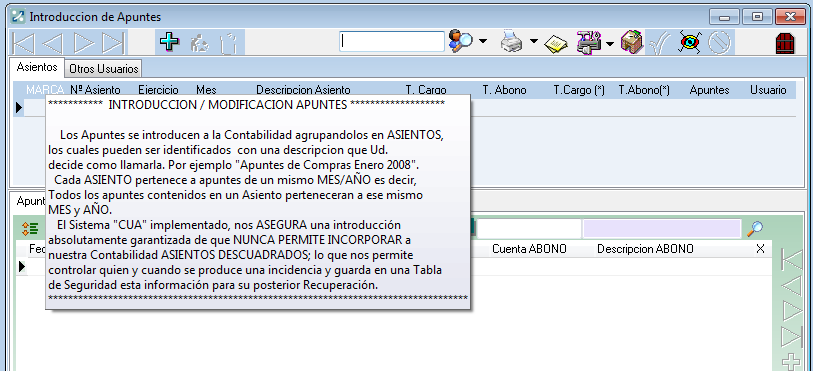The height and width of the screenshot is (371, 813).
Task: Click the user search magnifier icon
Action: pos(460,41)
